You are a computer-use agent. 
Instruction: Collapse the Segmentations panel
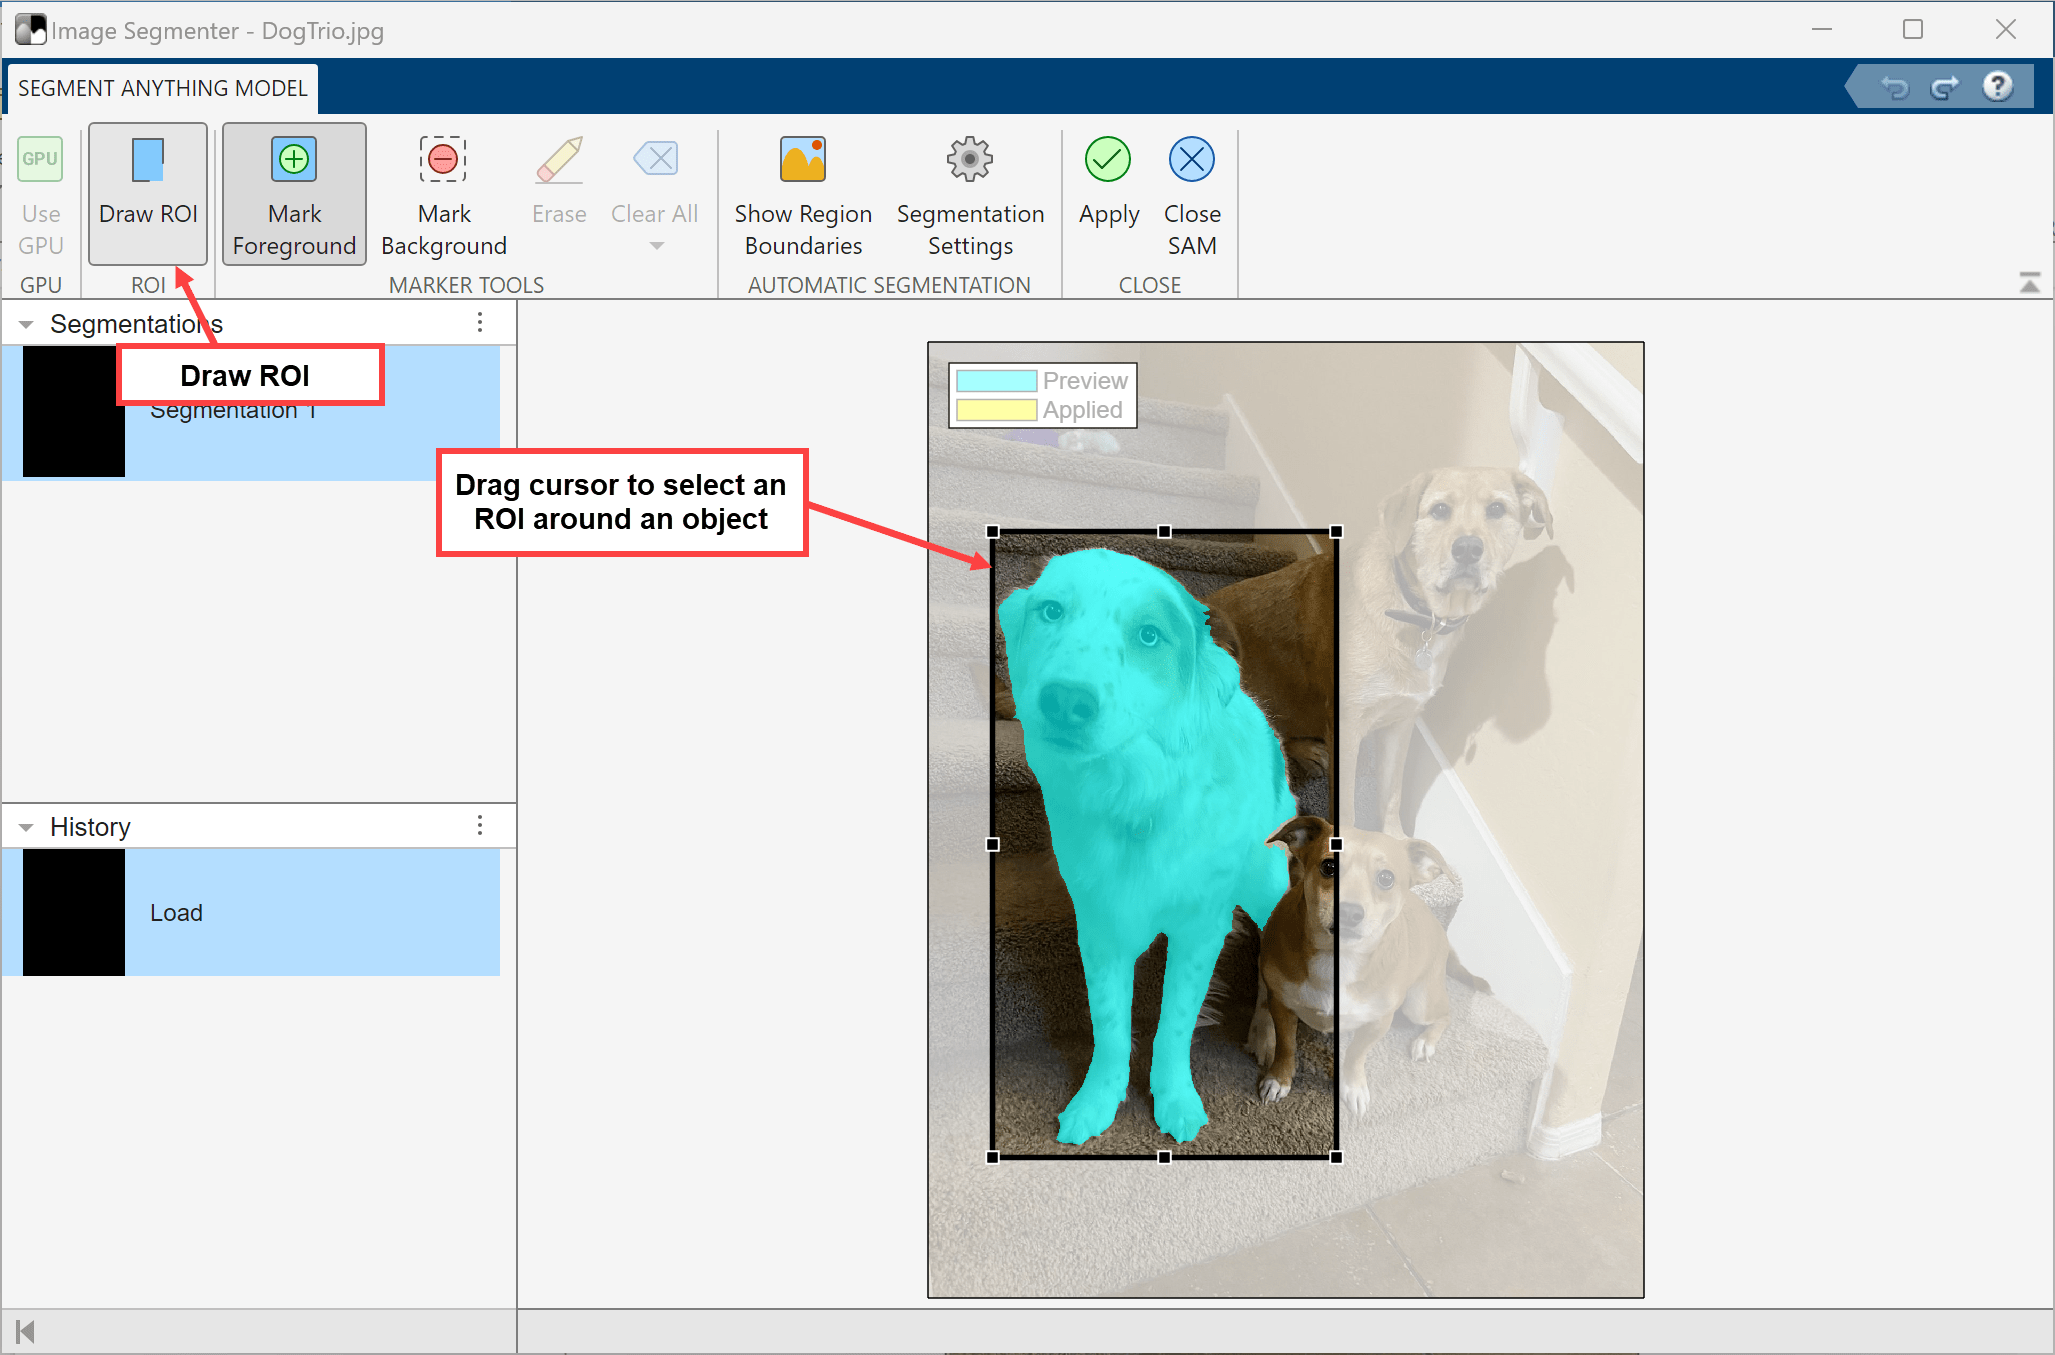point(27,324)
